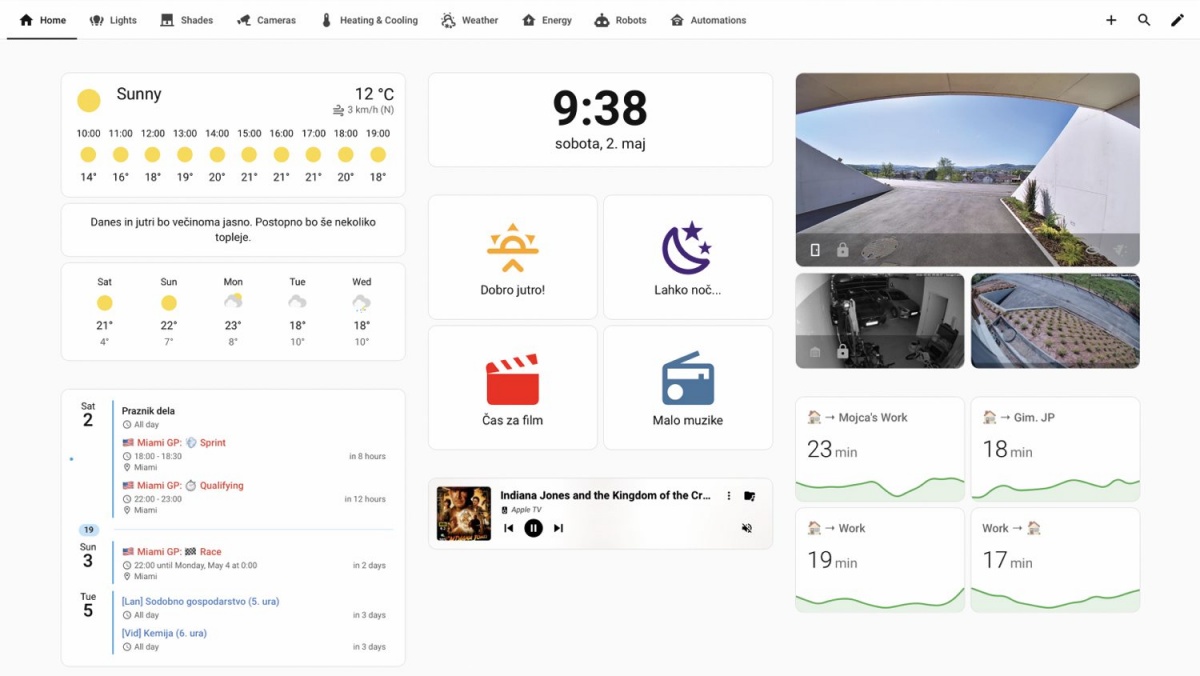Open search with the magnifier icon
This screenshot has height=676, width=1200.
1144,20
